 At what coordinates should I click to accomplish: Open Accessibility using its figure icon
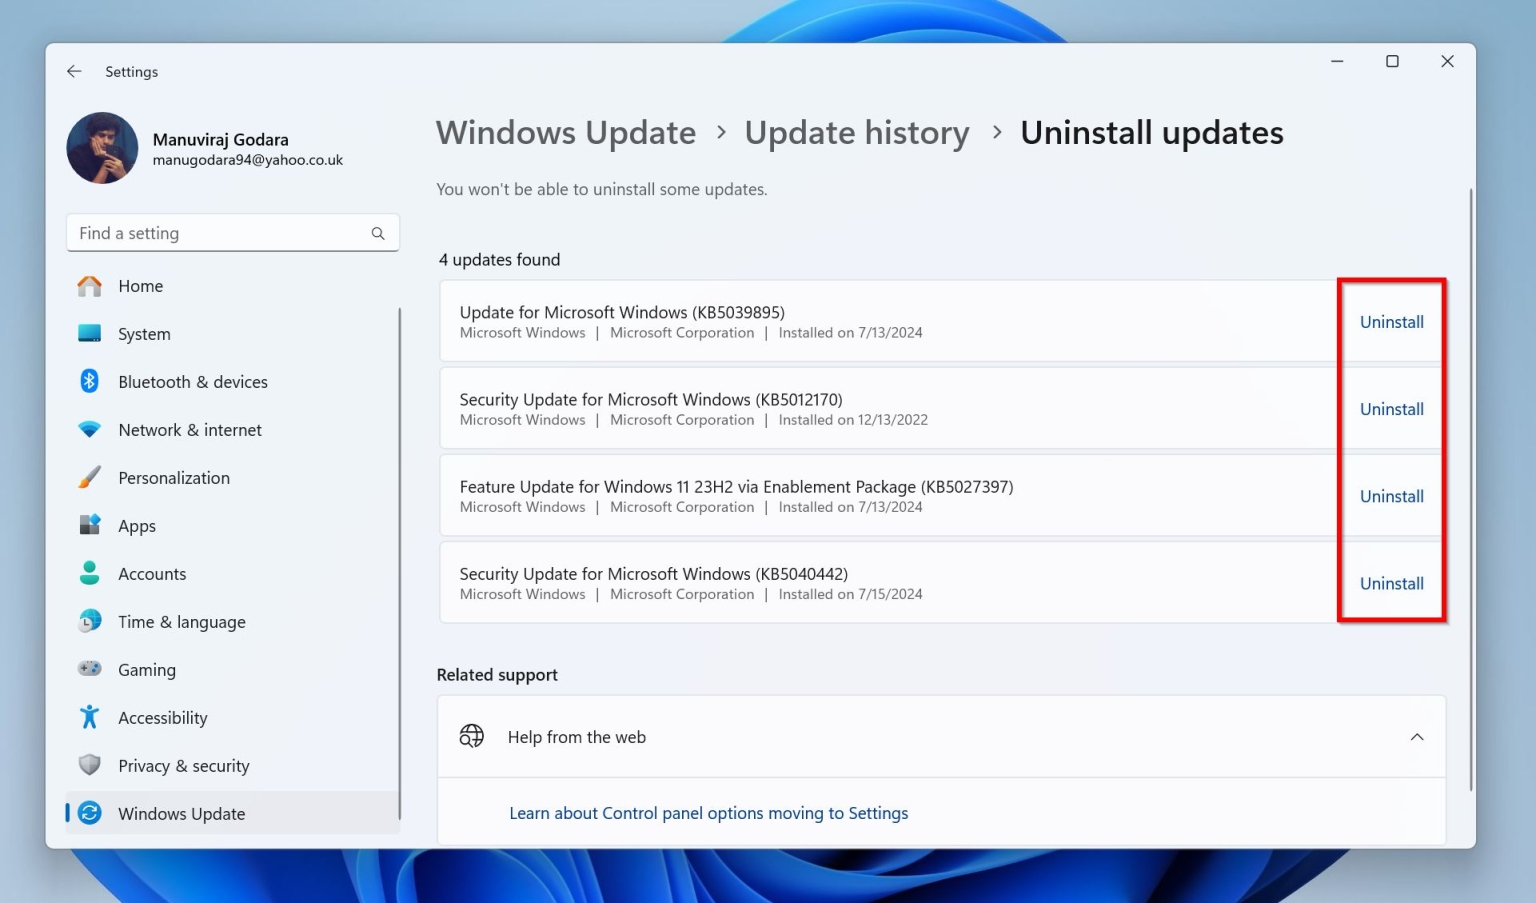pos(90,717)
